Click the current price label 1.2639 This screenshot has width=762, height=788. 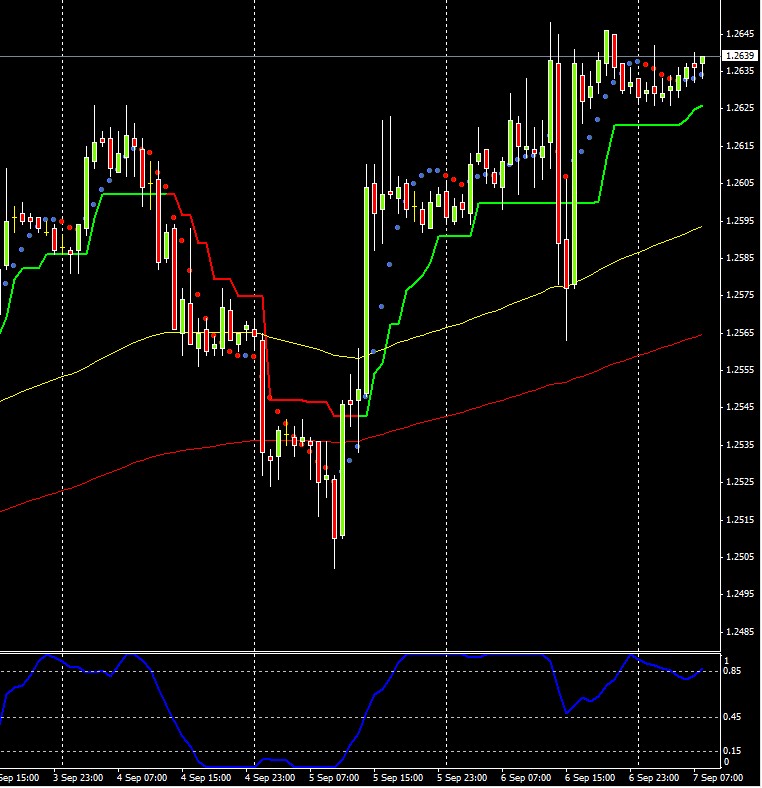pyautogui.click(x=740, y=55)
